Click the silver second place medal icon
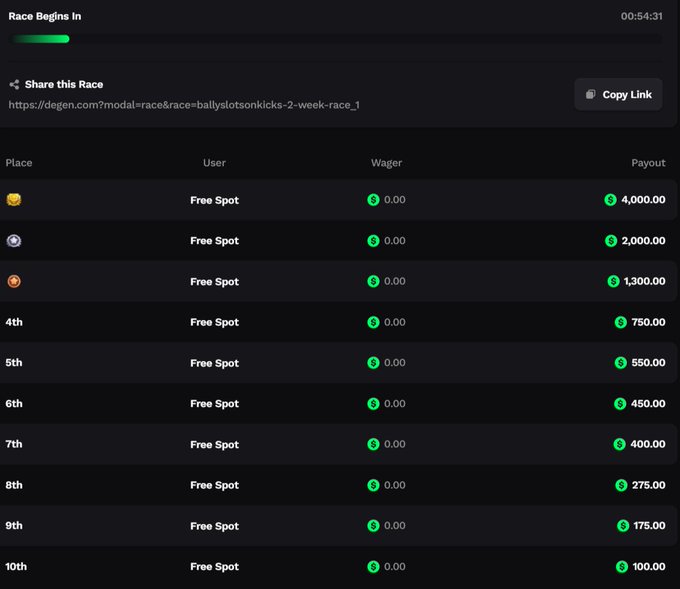The height and width of the screenshot is (589, 680). 14,240
